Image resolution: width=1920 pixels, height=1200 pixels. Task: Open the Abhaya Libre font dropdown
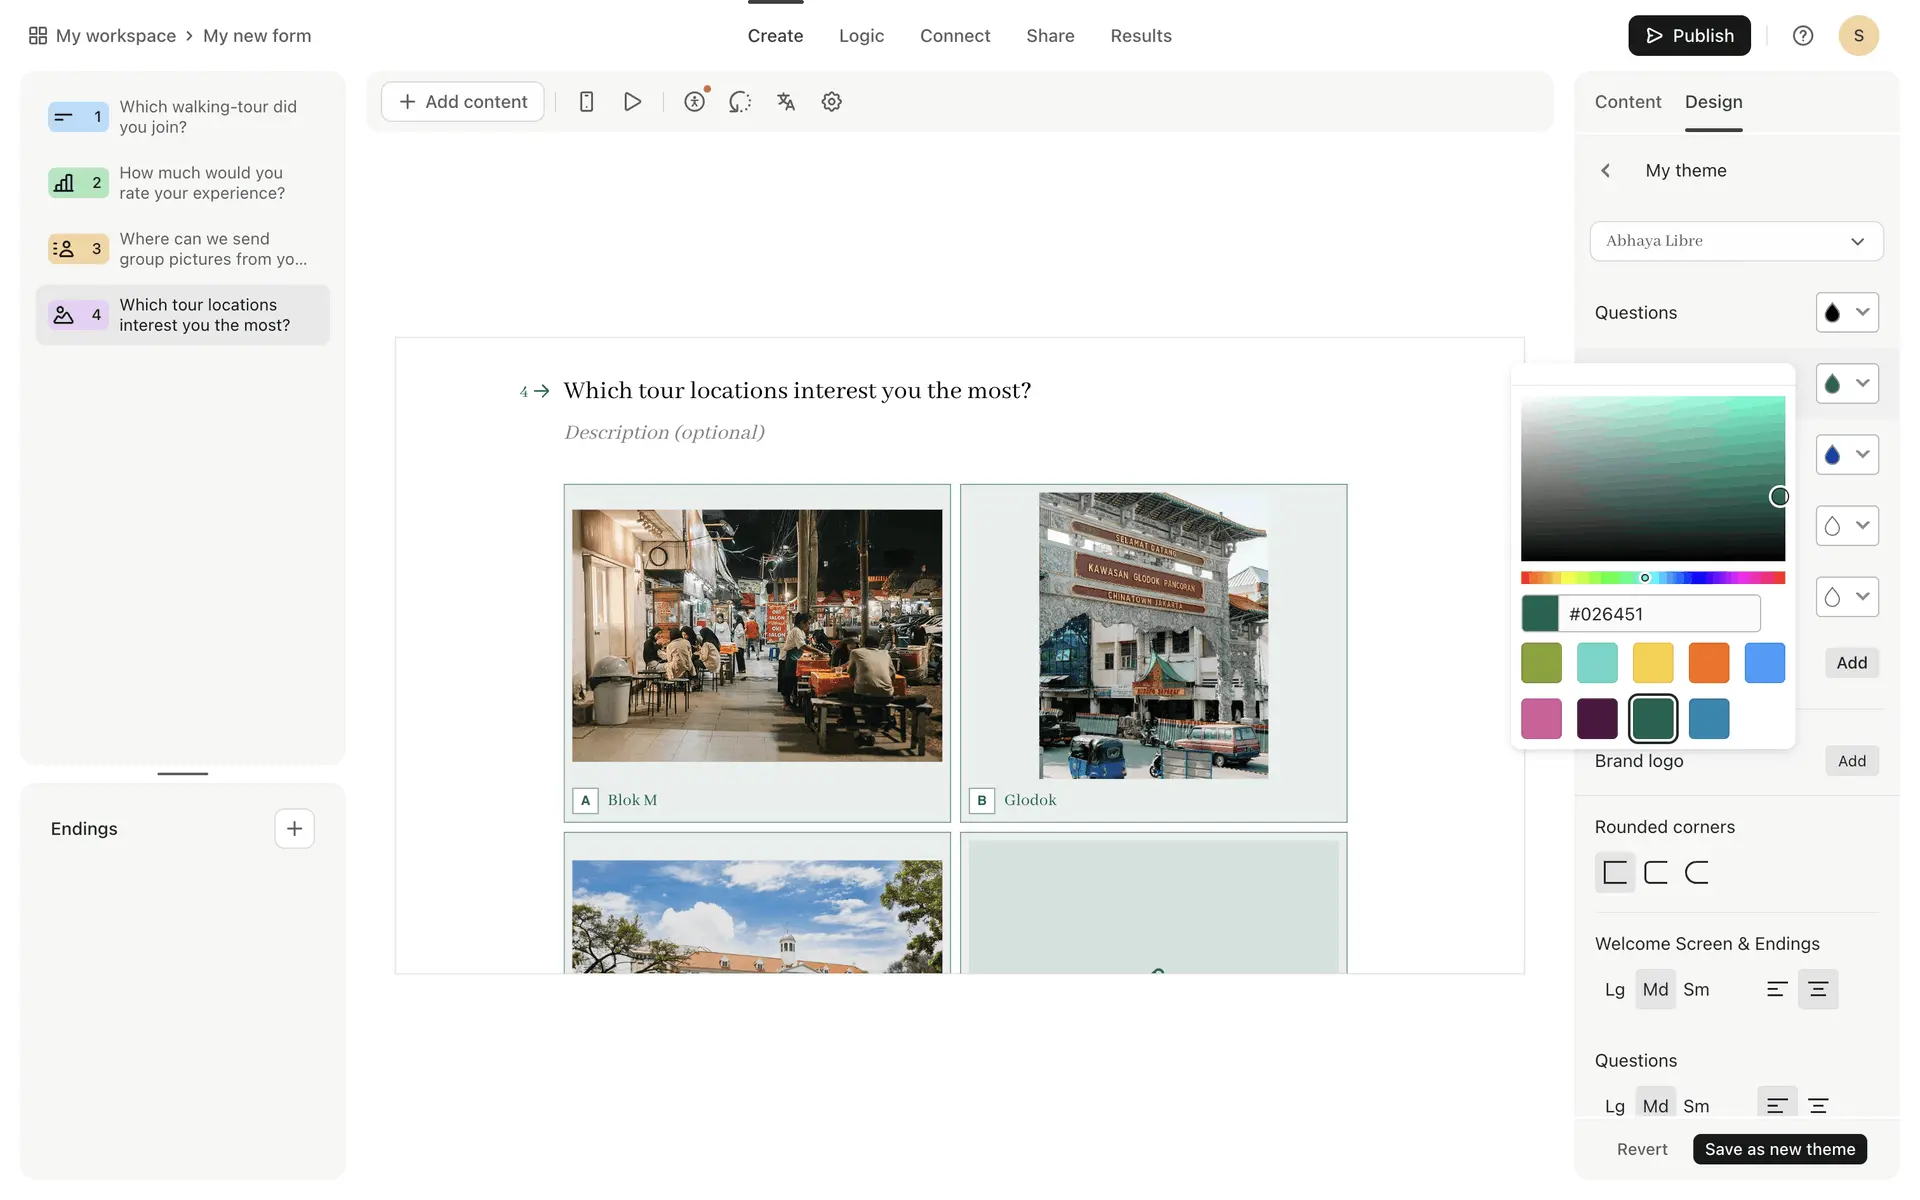click(x=1736, y=241)
